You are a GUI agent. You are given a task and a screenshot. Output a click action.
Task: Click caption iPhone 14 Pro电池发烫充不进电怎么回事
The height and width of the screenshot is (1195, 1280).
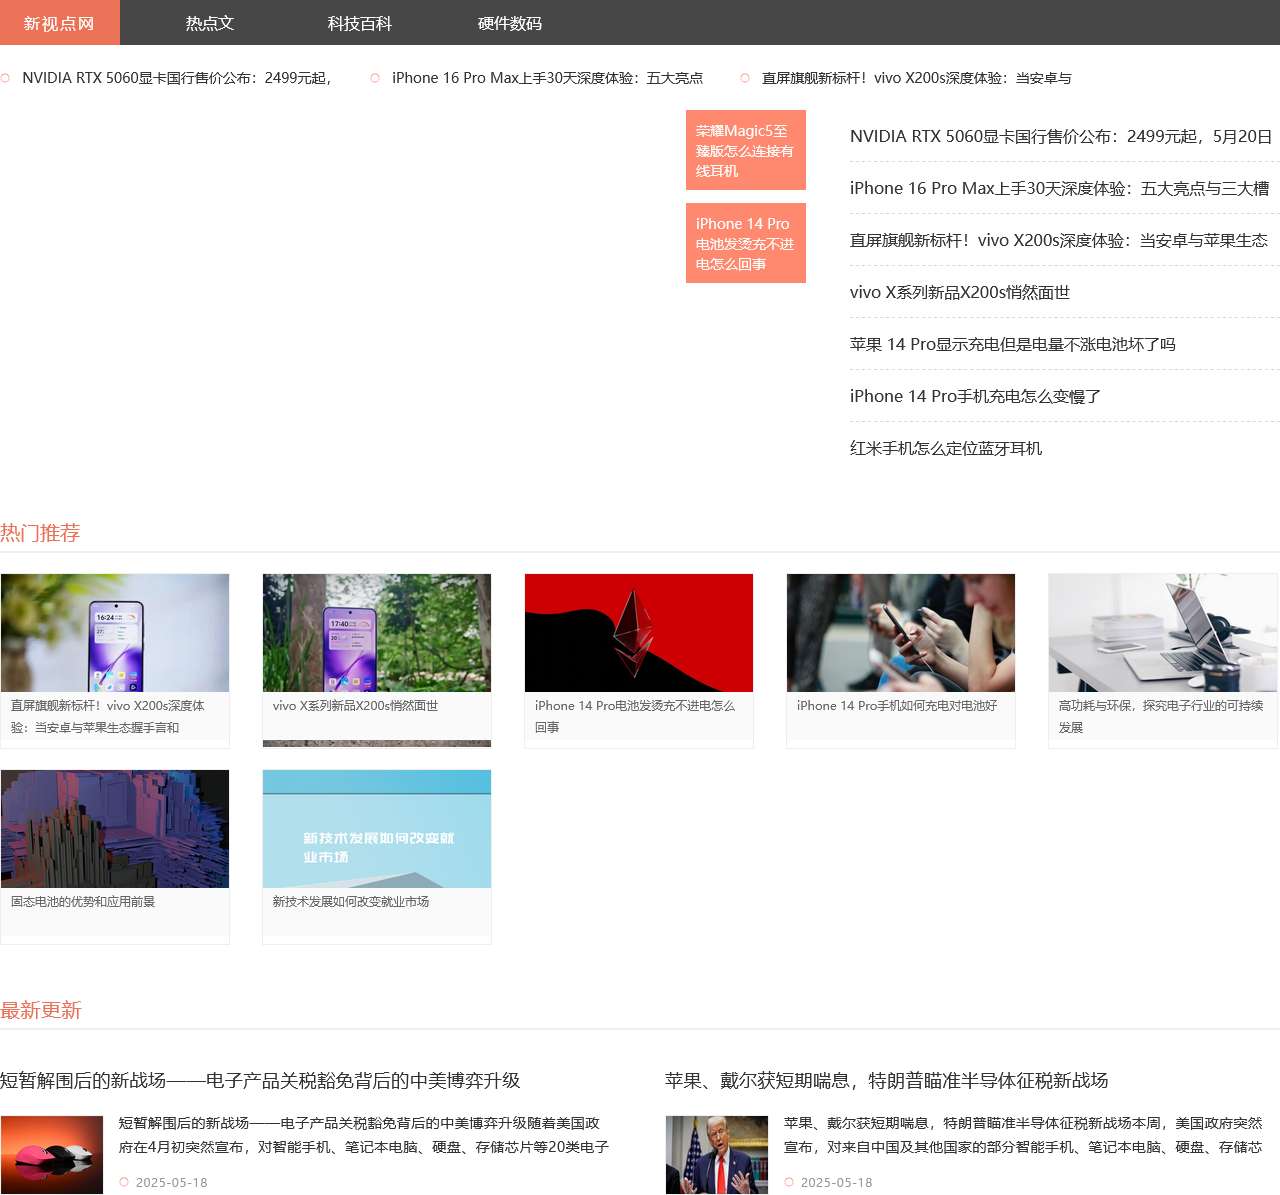point(635,717)
